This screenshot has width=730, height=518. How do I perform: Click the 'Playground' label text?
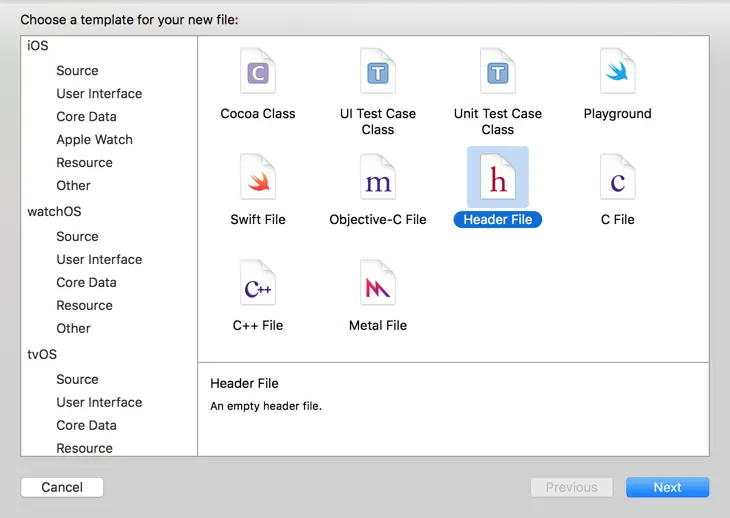click(618, 114)
